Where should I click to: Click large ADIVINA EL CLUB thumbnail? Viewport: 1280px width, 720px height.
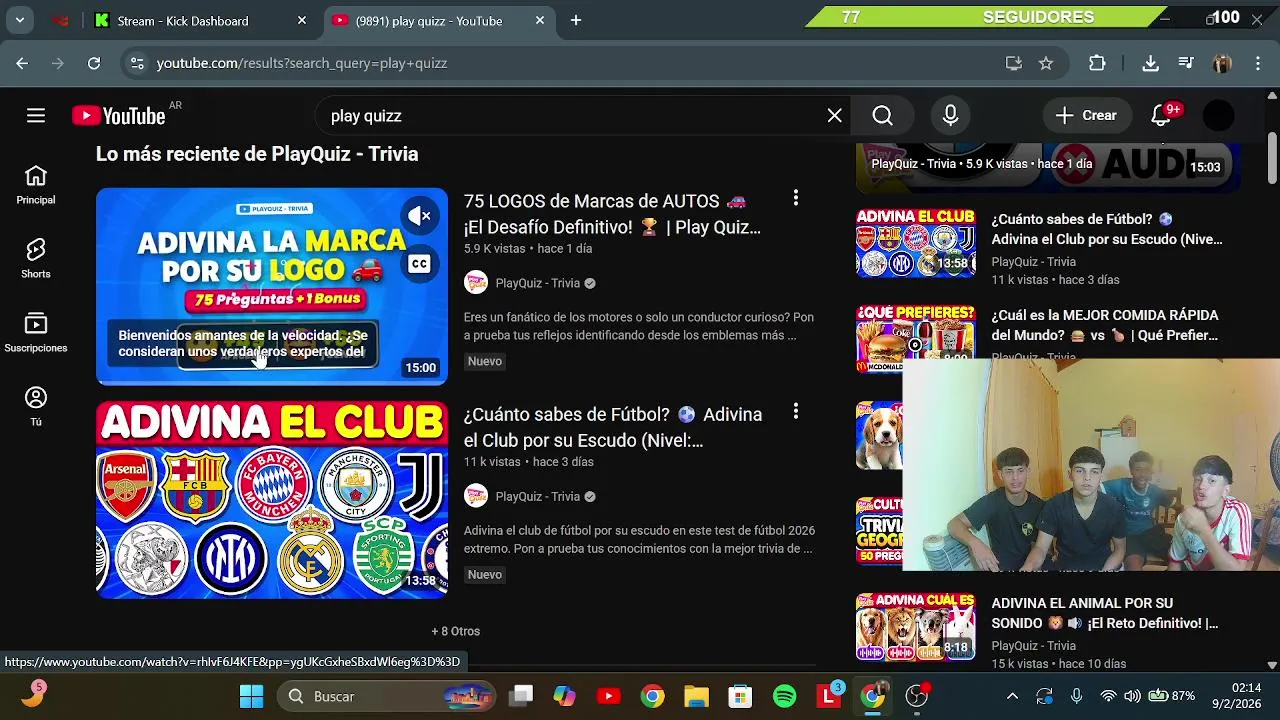272,500
